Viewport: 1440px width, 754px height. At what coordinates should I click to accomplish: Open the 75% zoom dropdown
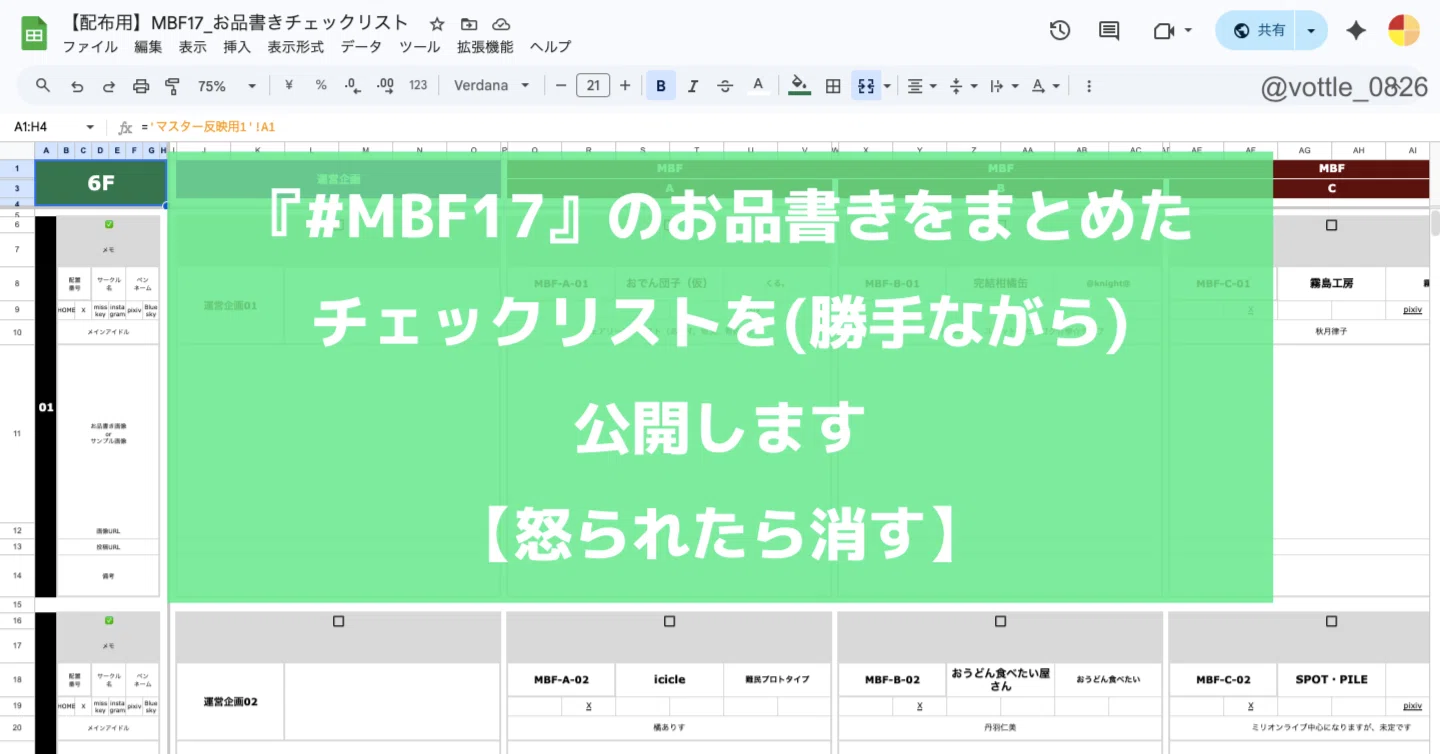click(x=227, y=86)
